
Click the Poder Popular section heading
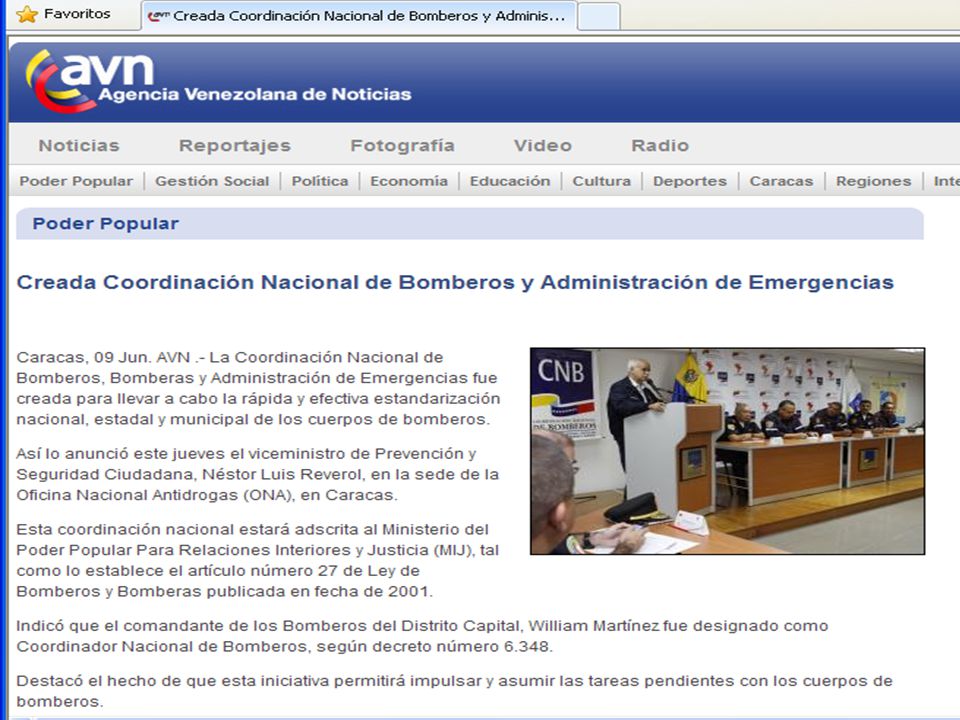[x=105, y=223]
